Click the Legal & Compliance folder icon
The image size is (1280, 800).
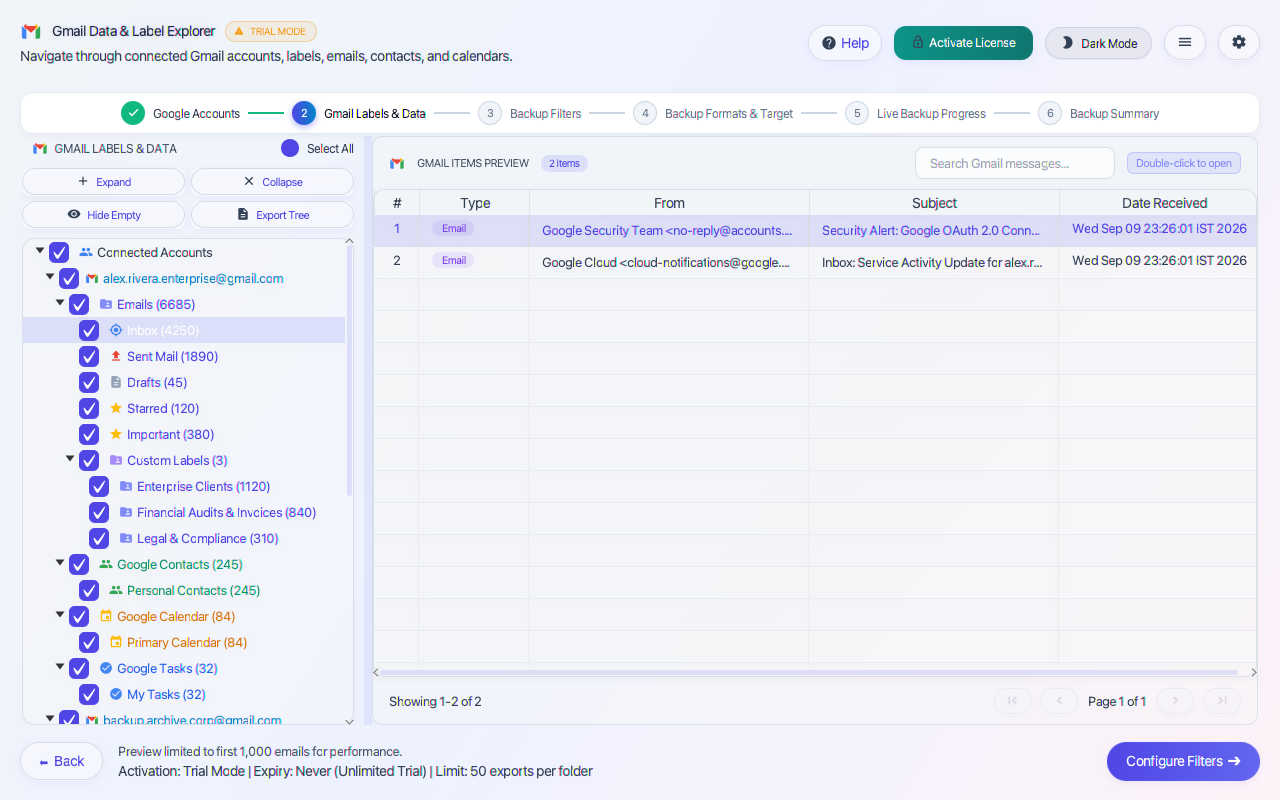[125, 538]
